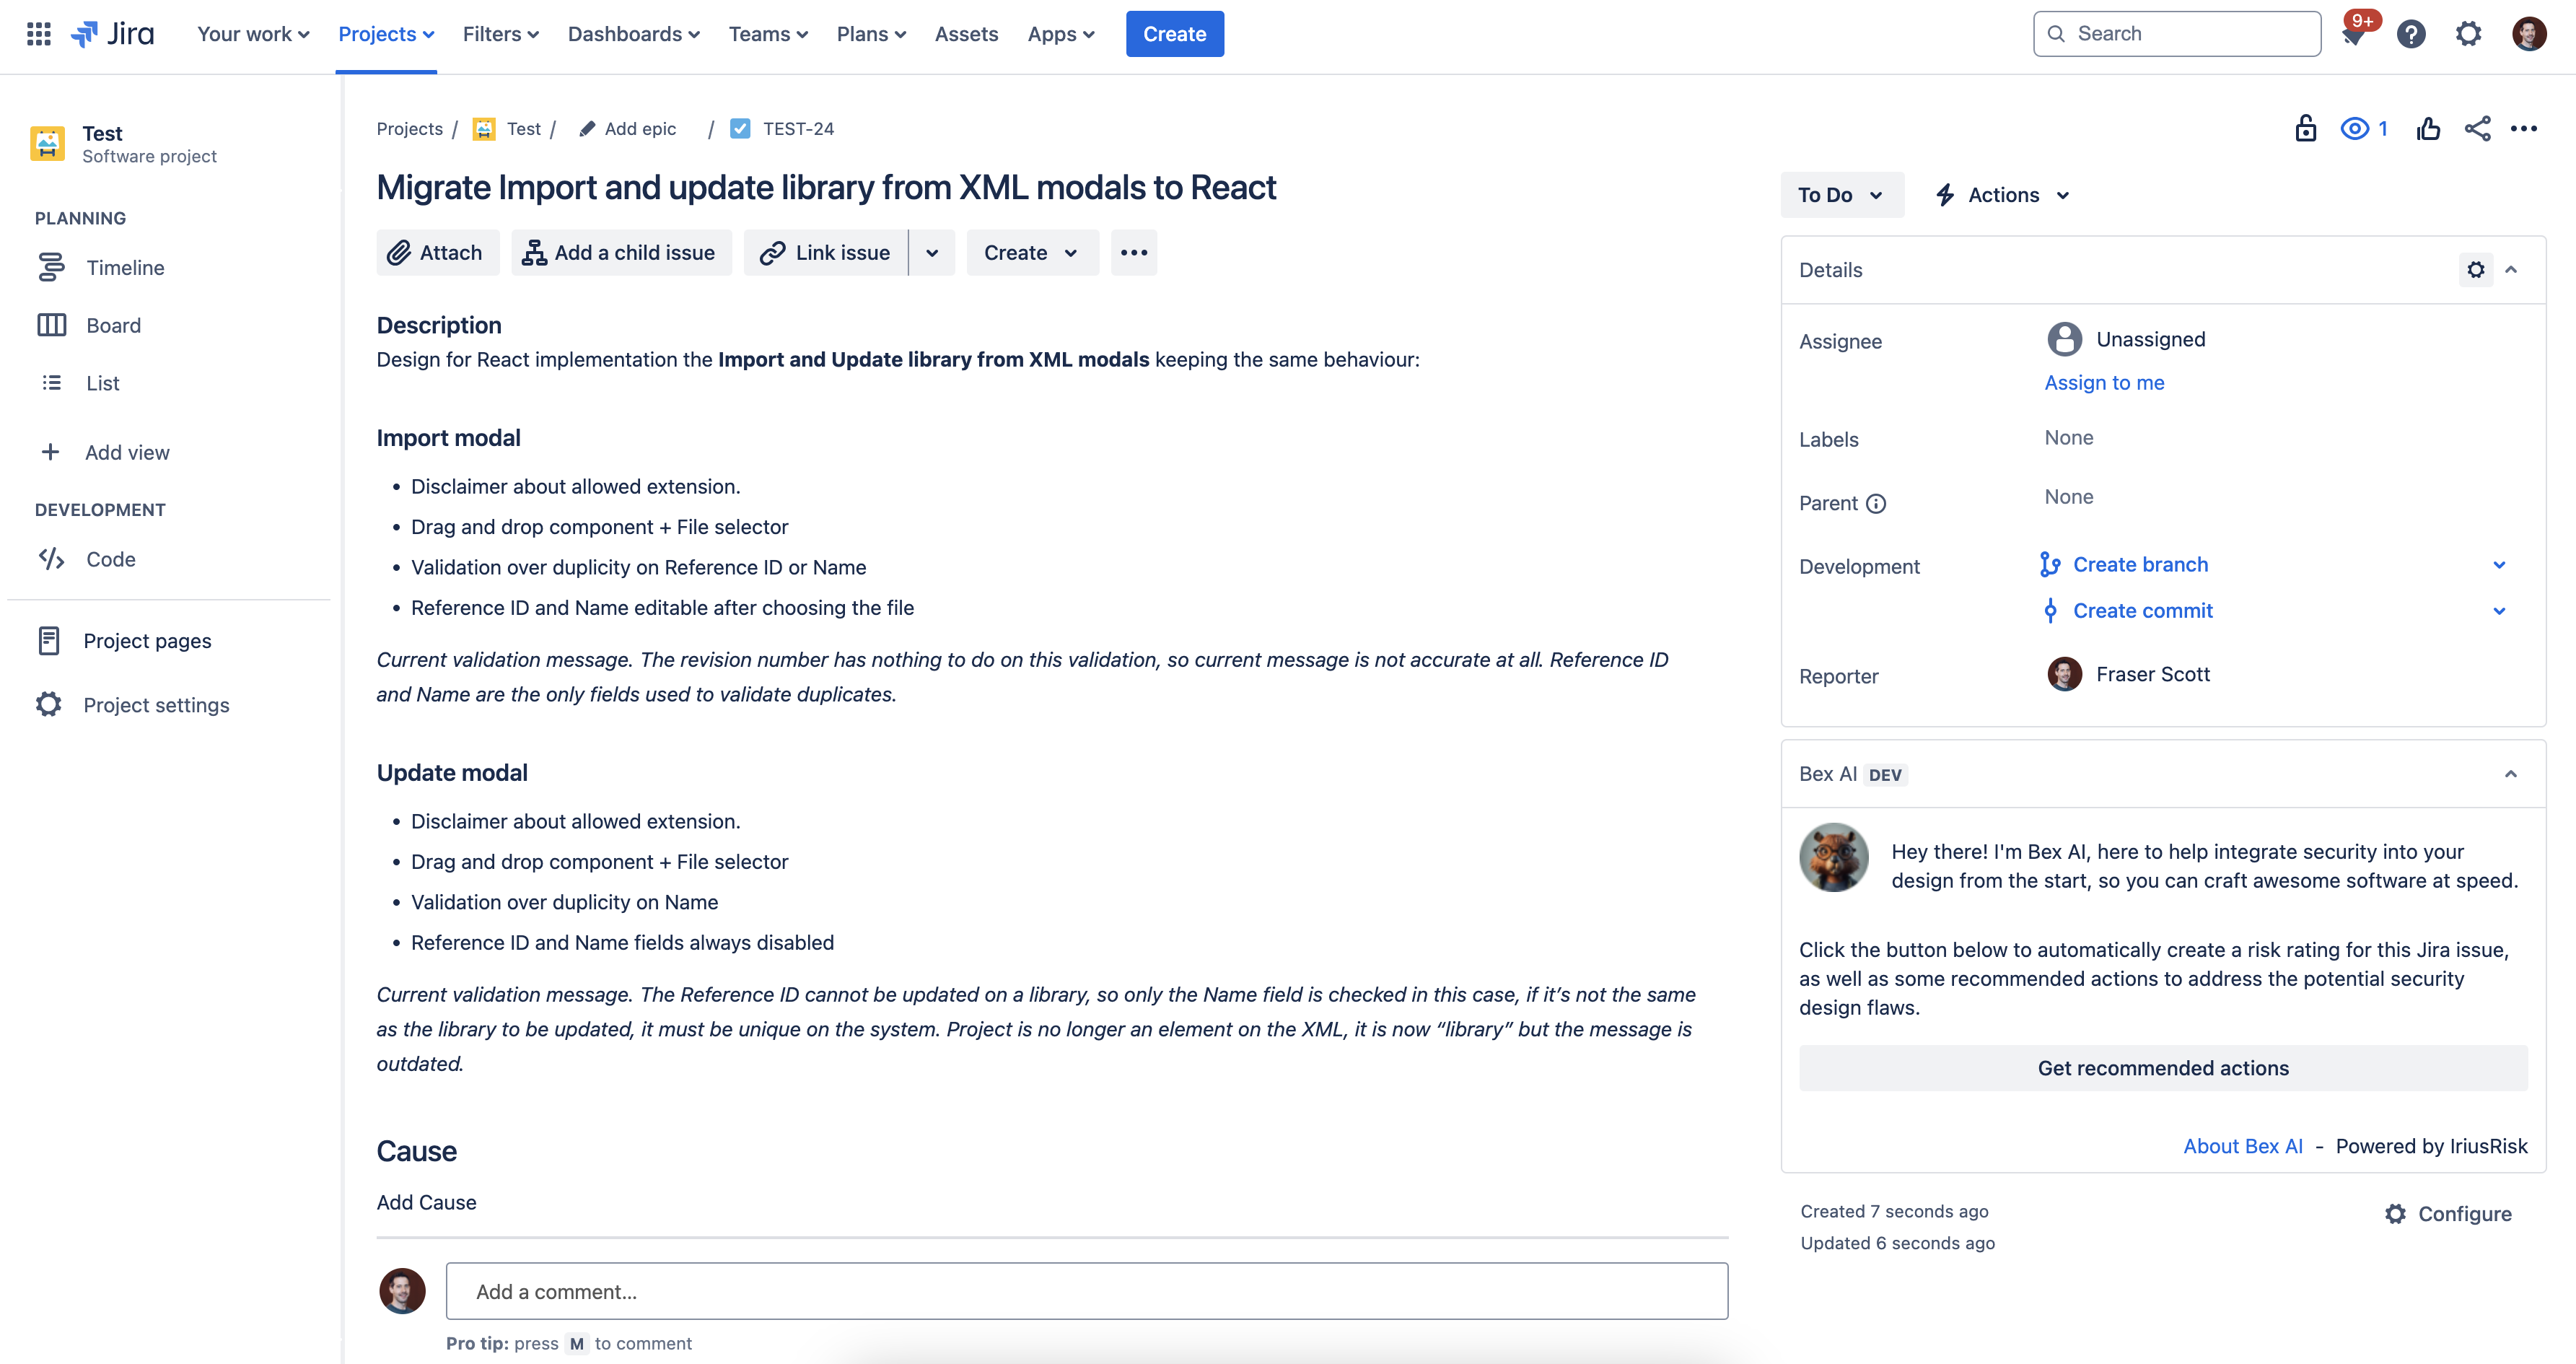Viewport: 2576px width, 1364px height.
Task: Click the Details panel gear icon
Action: pos(2475,270)
